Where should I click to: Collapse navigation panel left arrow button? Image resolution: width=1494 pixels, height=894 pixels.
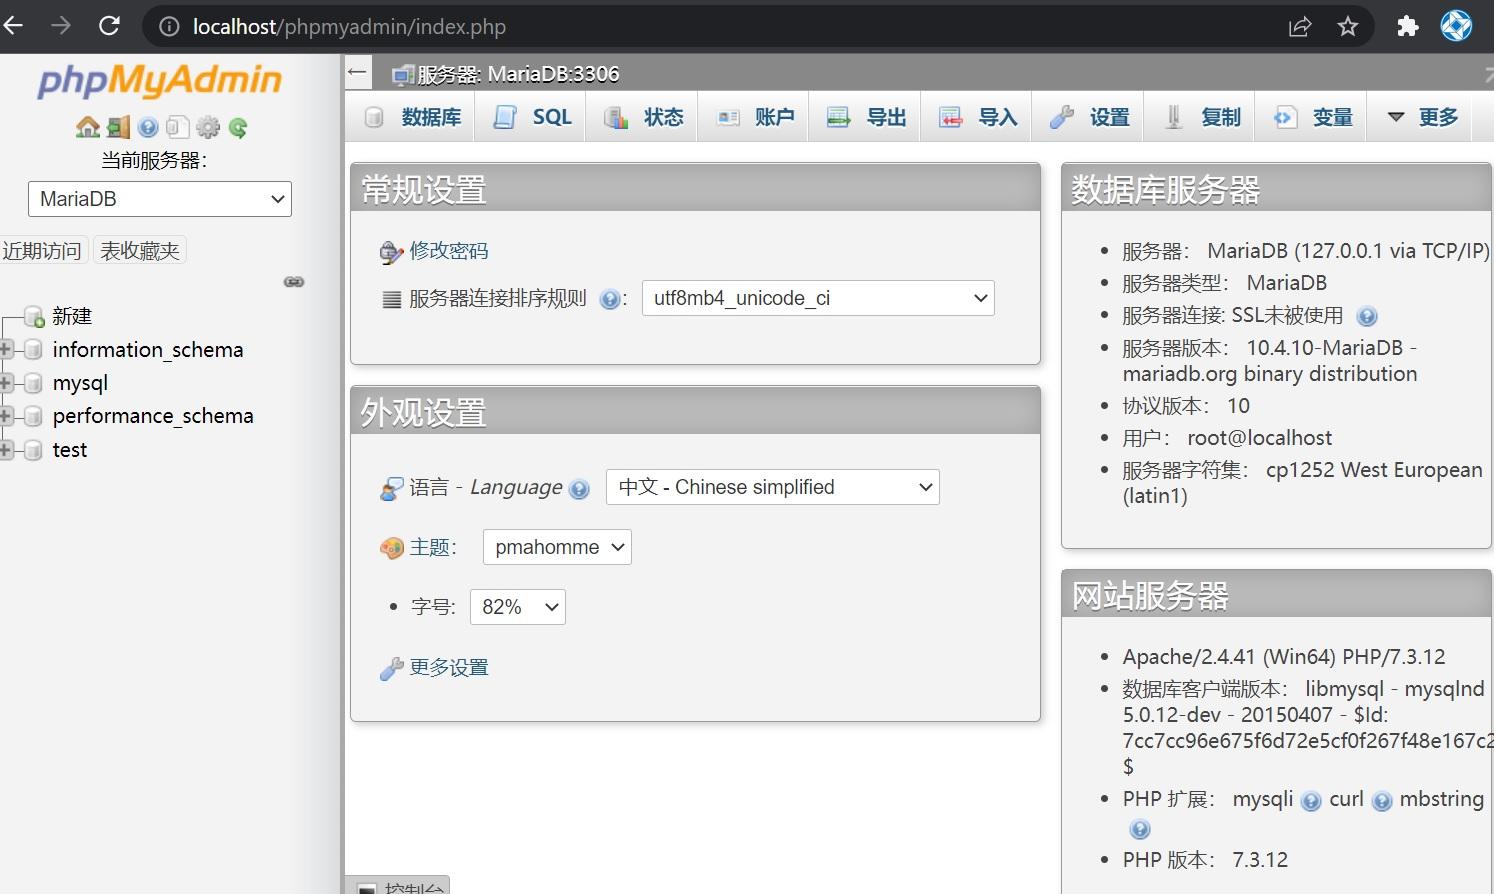click(x=357, y=72)
